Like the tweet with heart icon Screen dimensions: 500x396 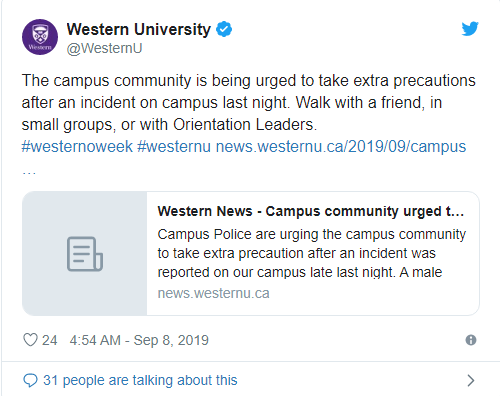pyautogui.click(x=30, y=340)
